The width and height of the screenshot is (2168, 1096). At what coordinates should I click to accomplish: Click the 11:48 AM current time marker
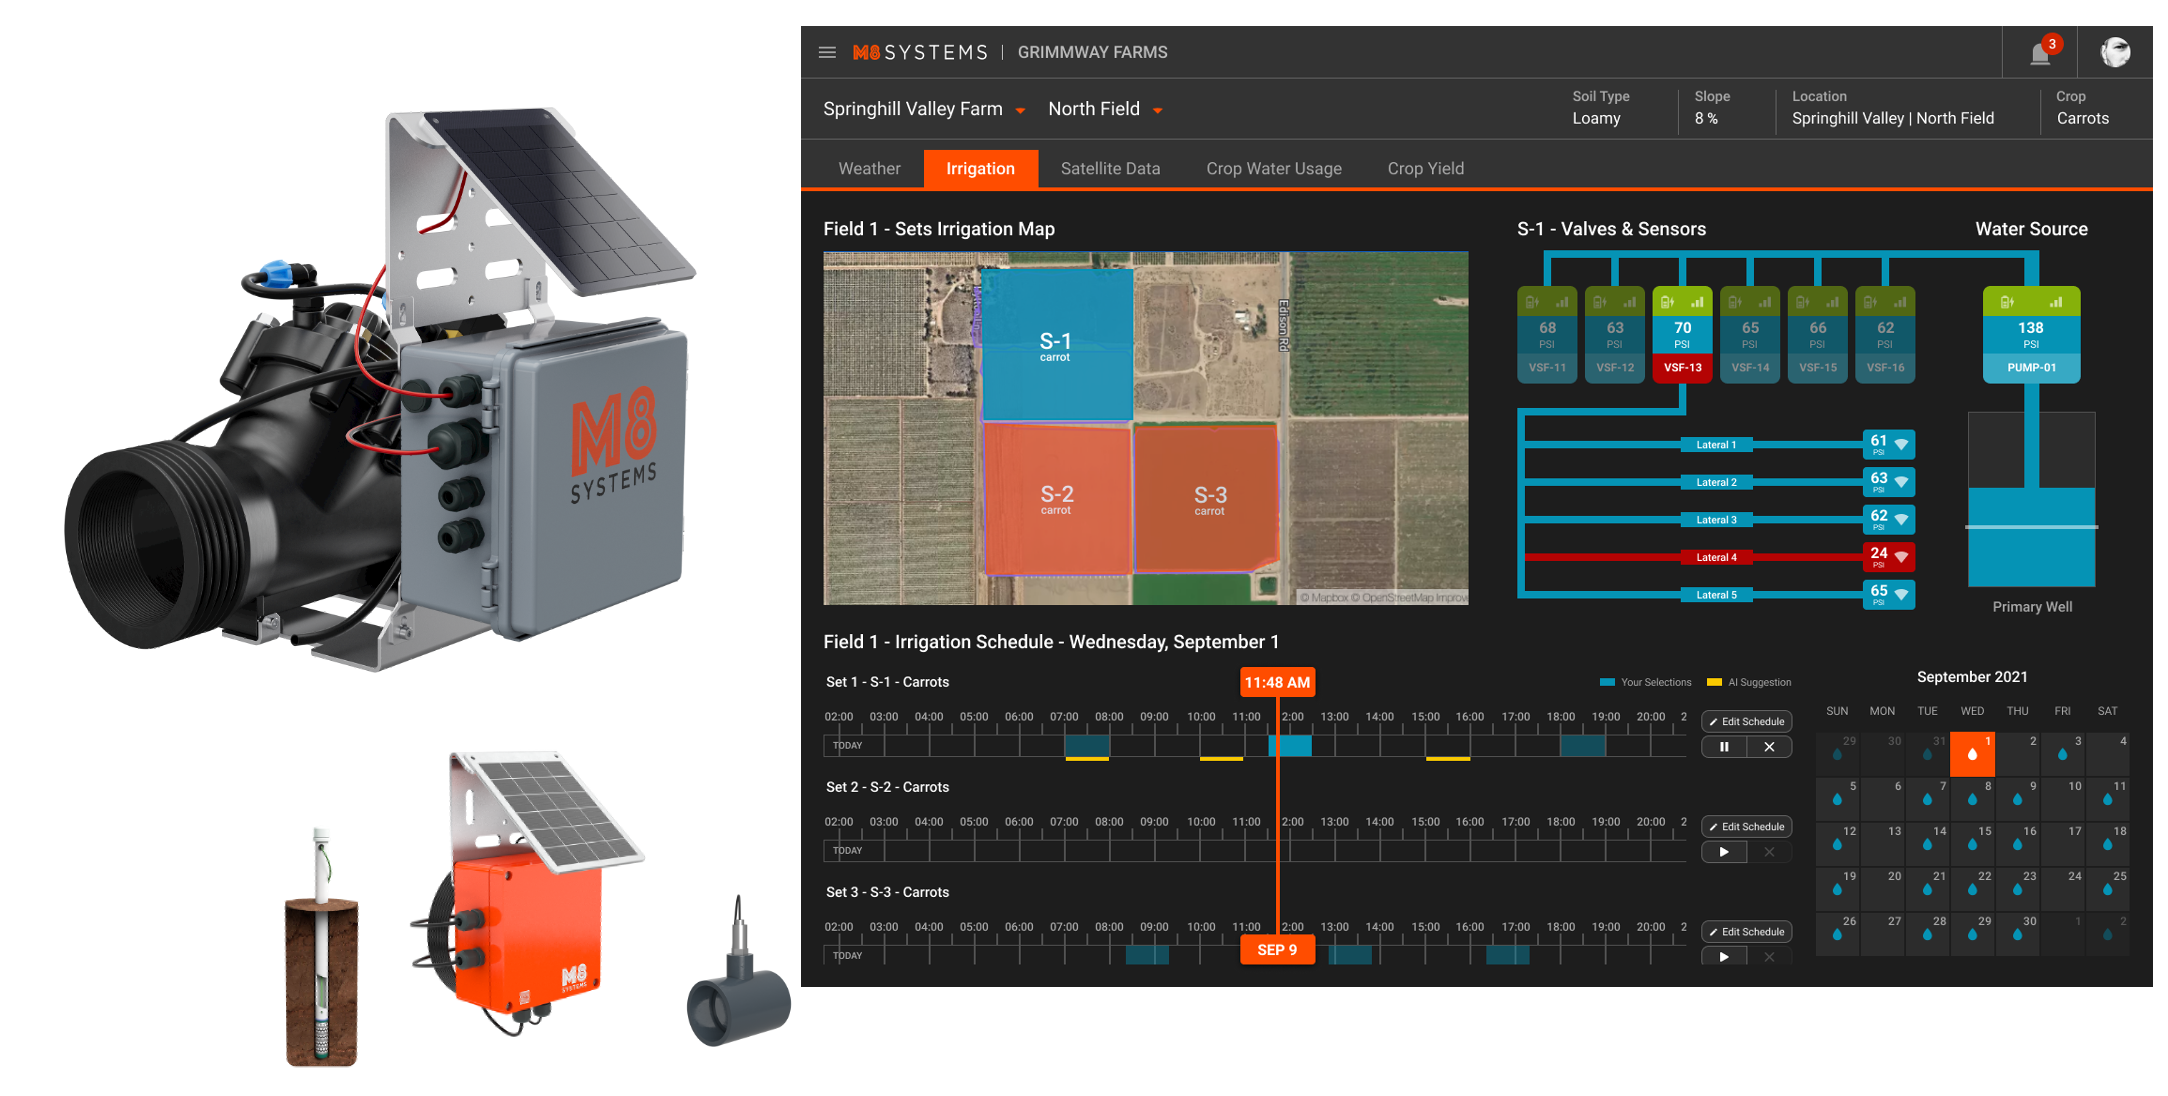point(1277,682)
